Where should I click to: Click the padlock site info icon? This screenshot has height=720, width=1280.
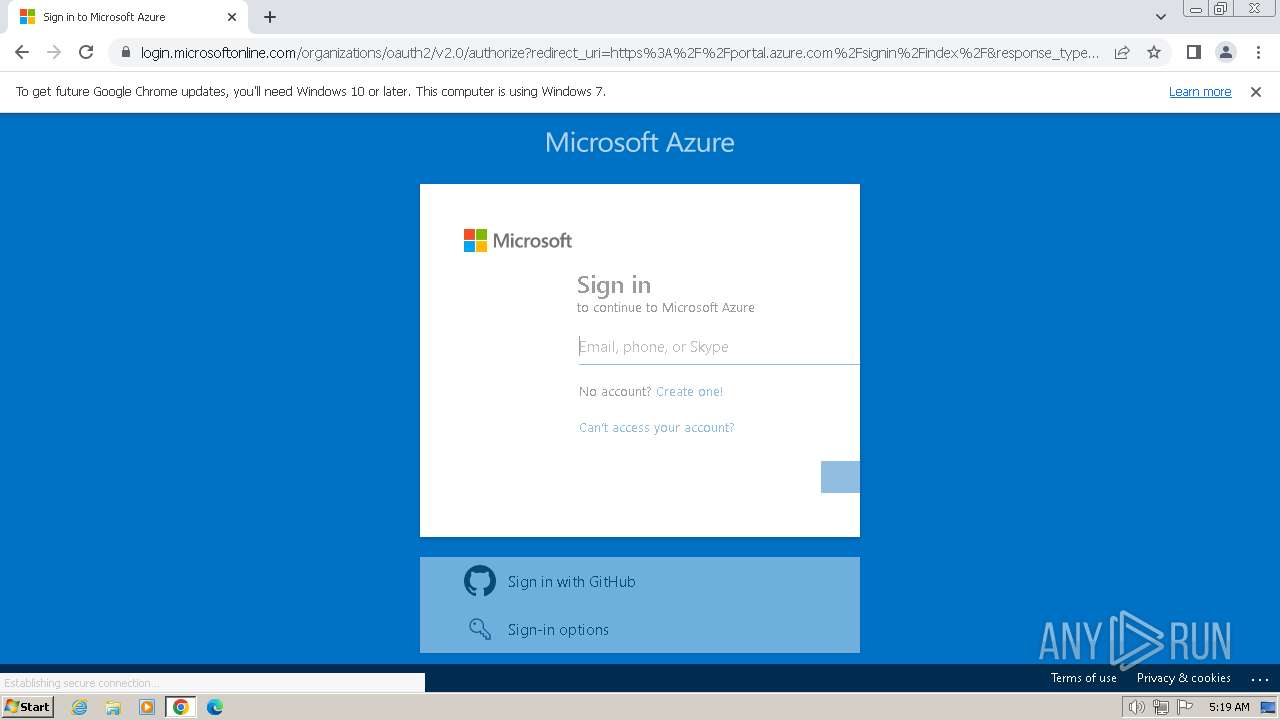[125, 52]
